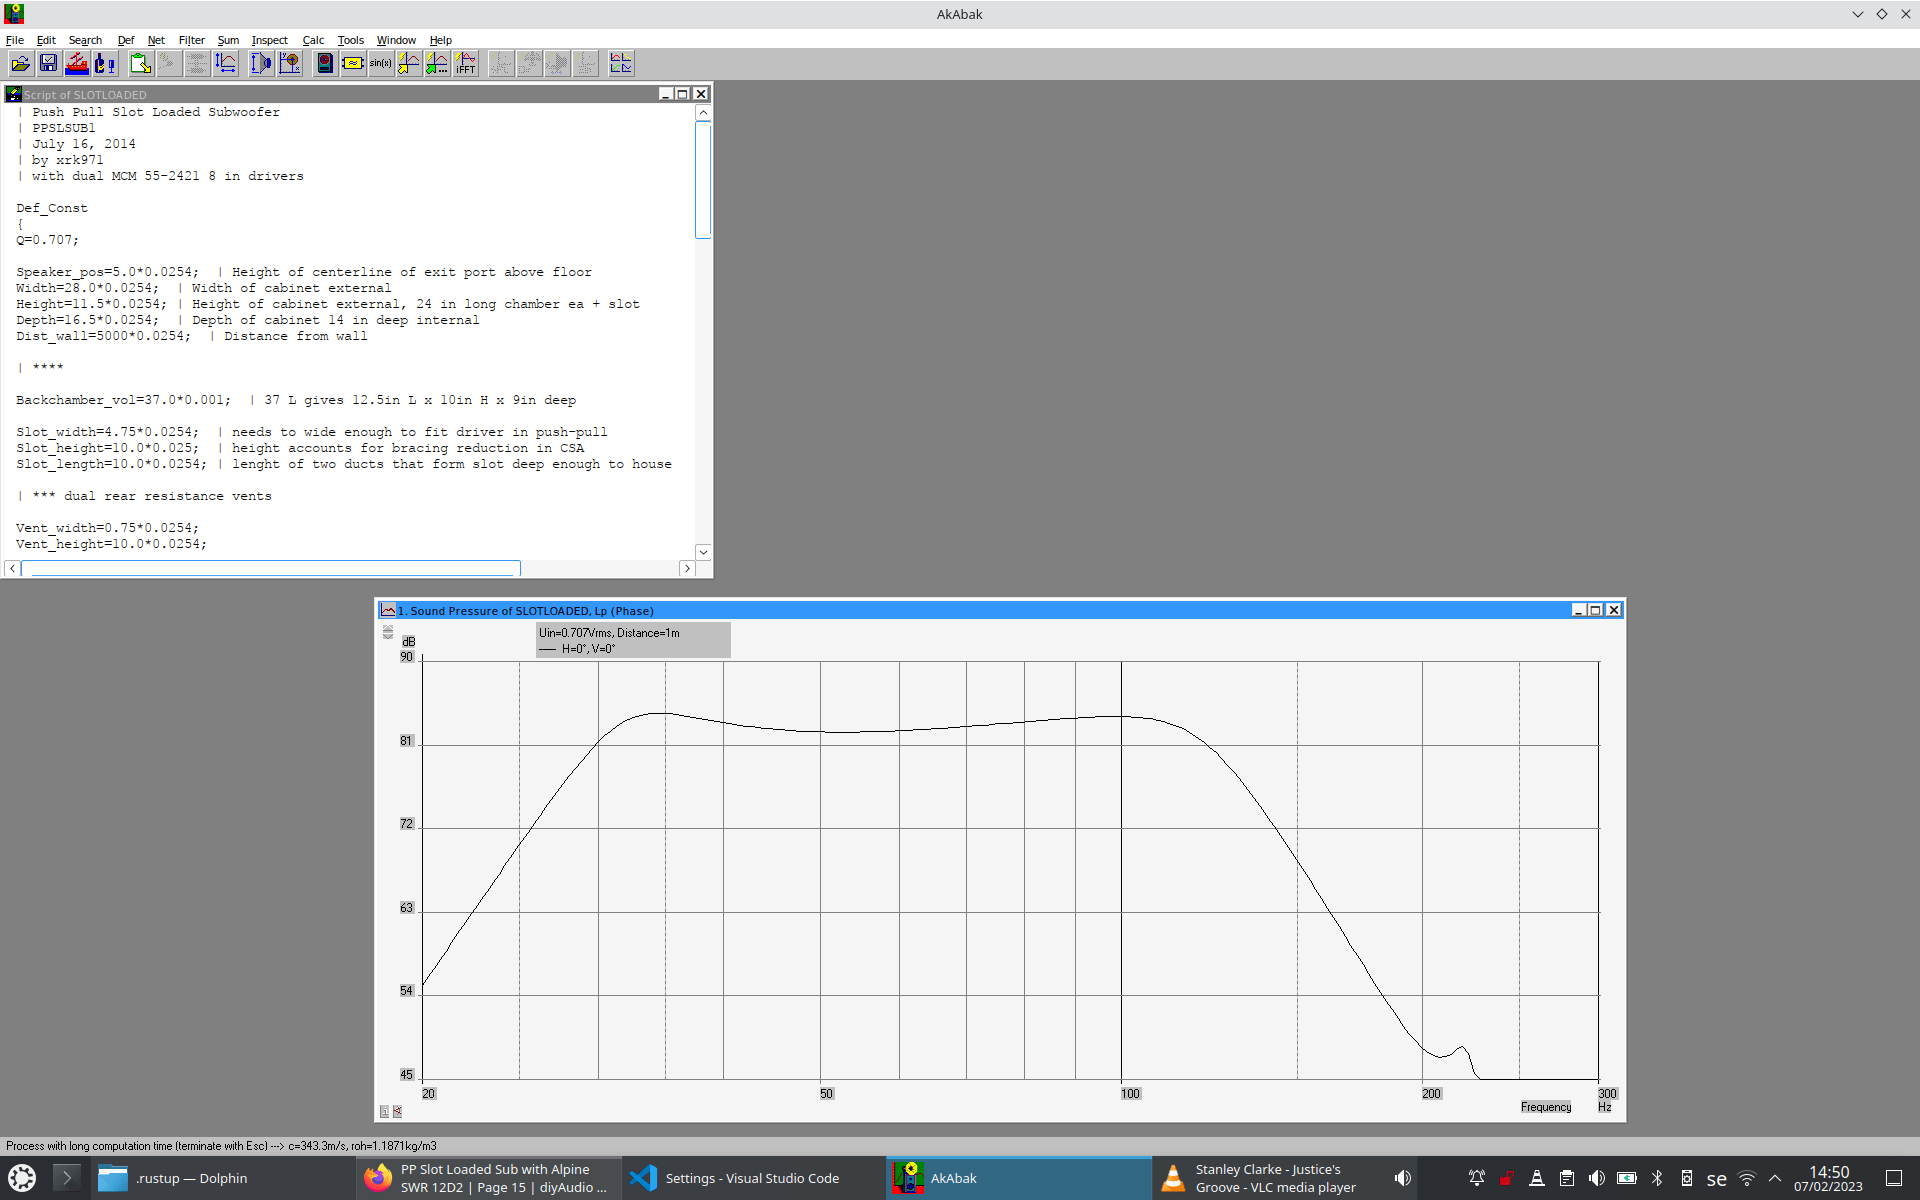Open the application launcher icon
The image size is (1920, 1200).
tap(22, 1178)
